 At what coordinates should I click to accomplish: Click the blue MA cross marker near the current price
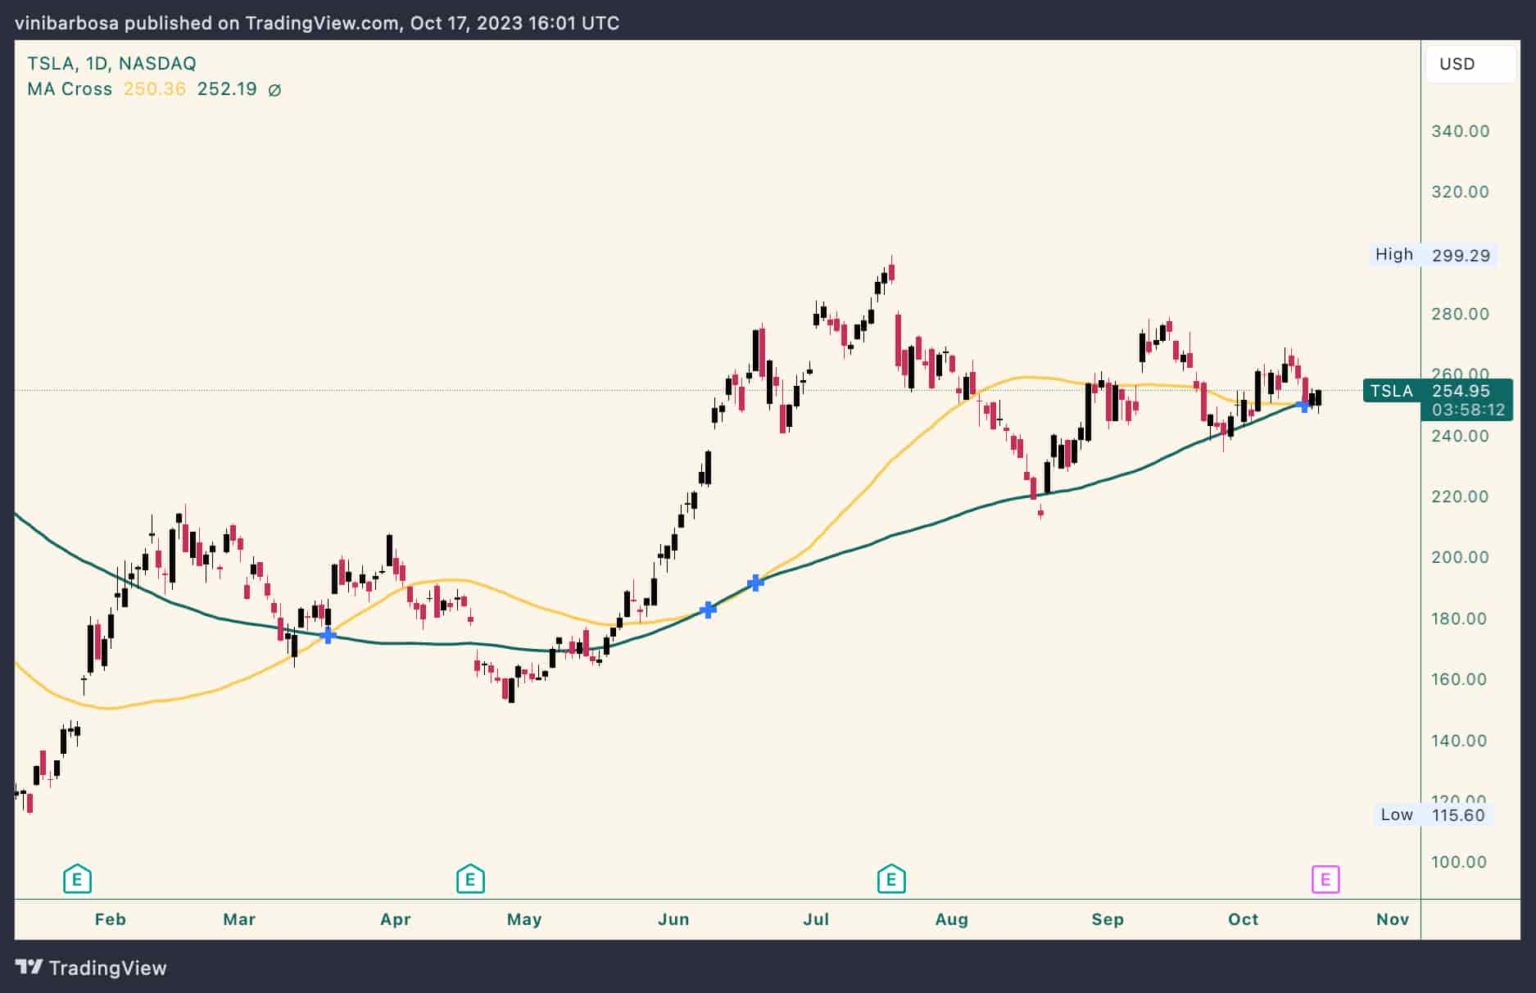tap(1305, 406)
